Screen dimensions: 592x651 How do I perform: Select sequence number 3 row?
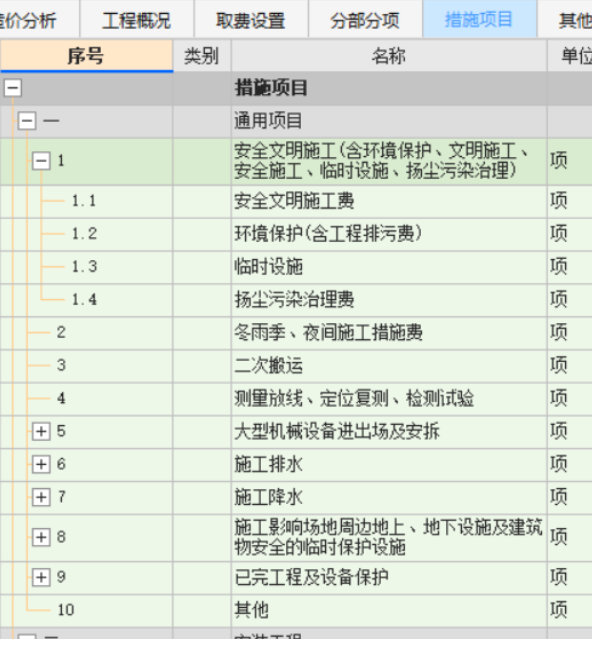61,366
